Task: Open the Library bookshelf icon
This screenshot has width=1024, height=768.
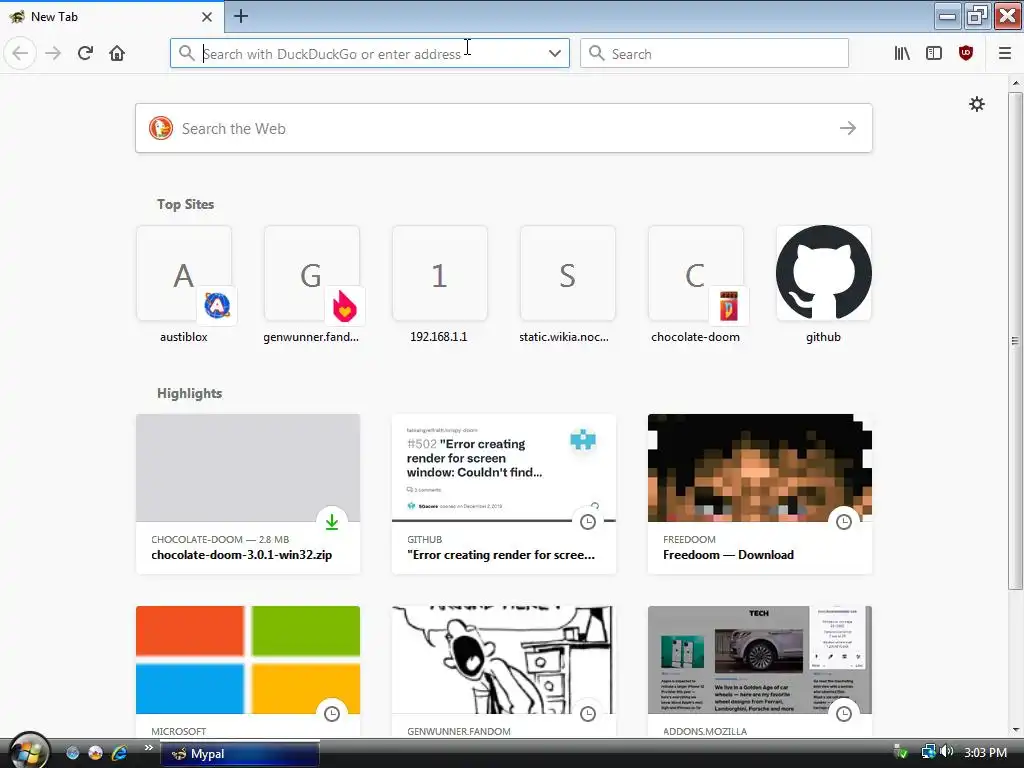Action: pos(902,53)
